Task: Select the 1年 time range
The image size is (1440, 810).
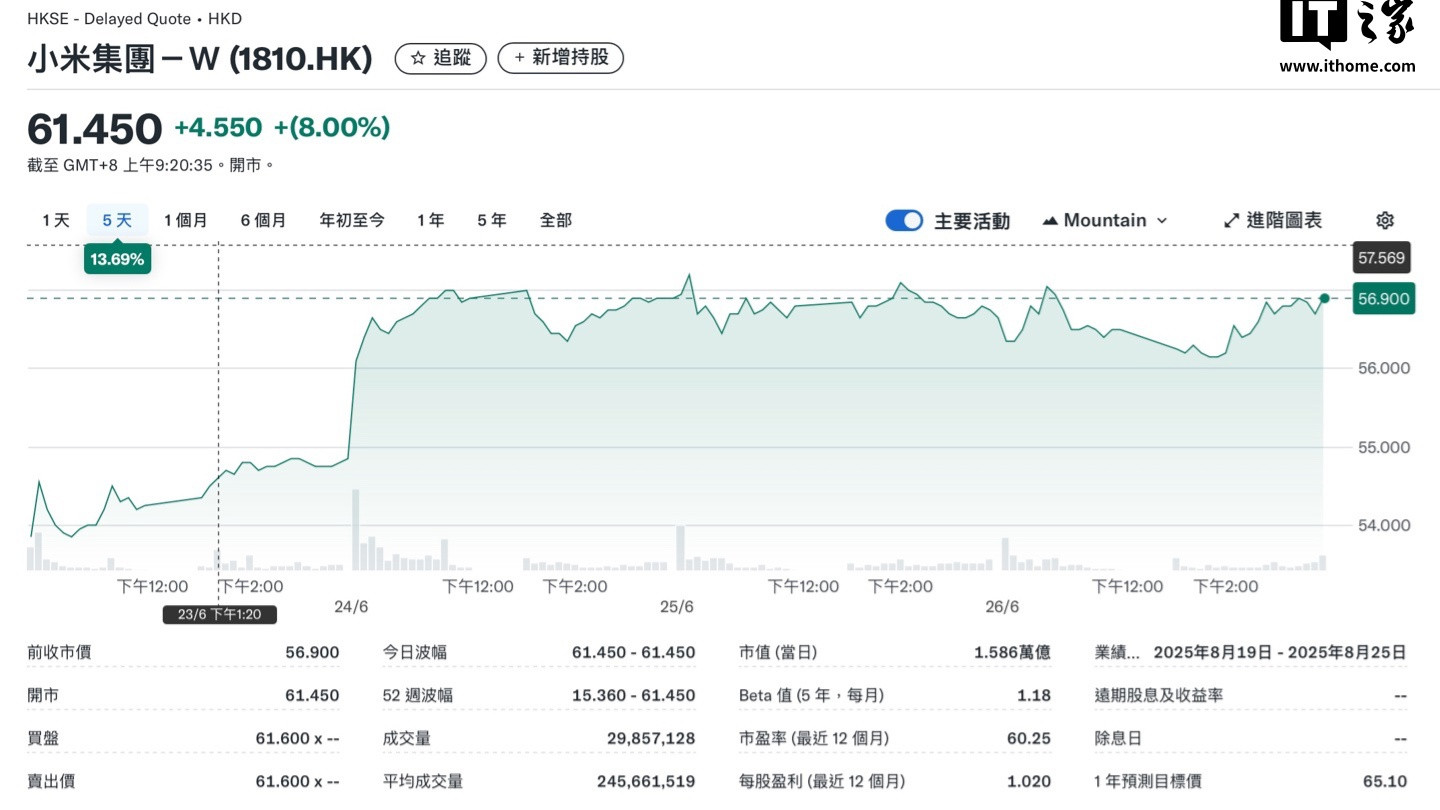Action: (x=431, y=220)
